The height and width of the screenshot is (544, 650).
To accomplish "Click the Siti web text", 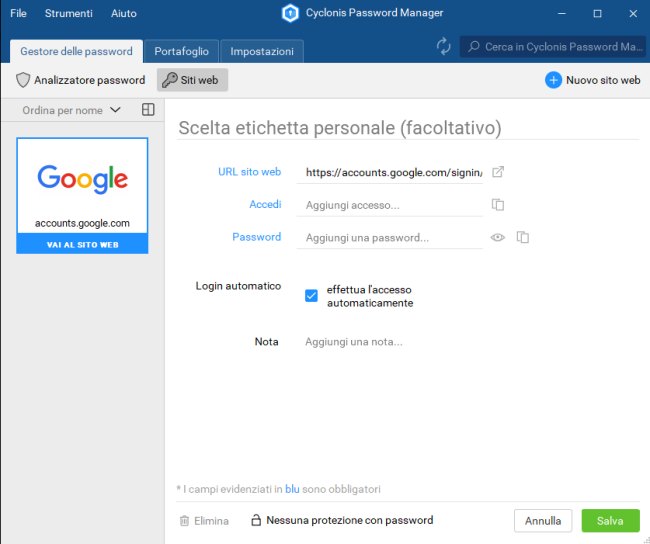I will pos(199,80).
